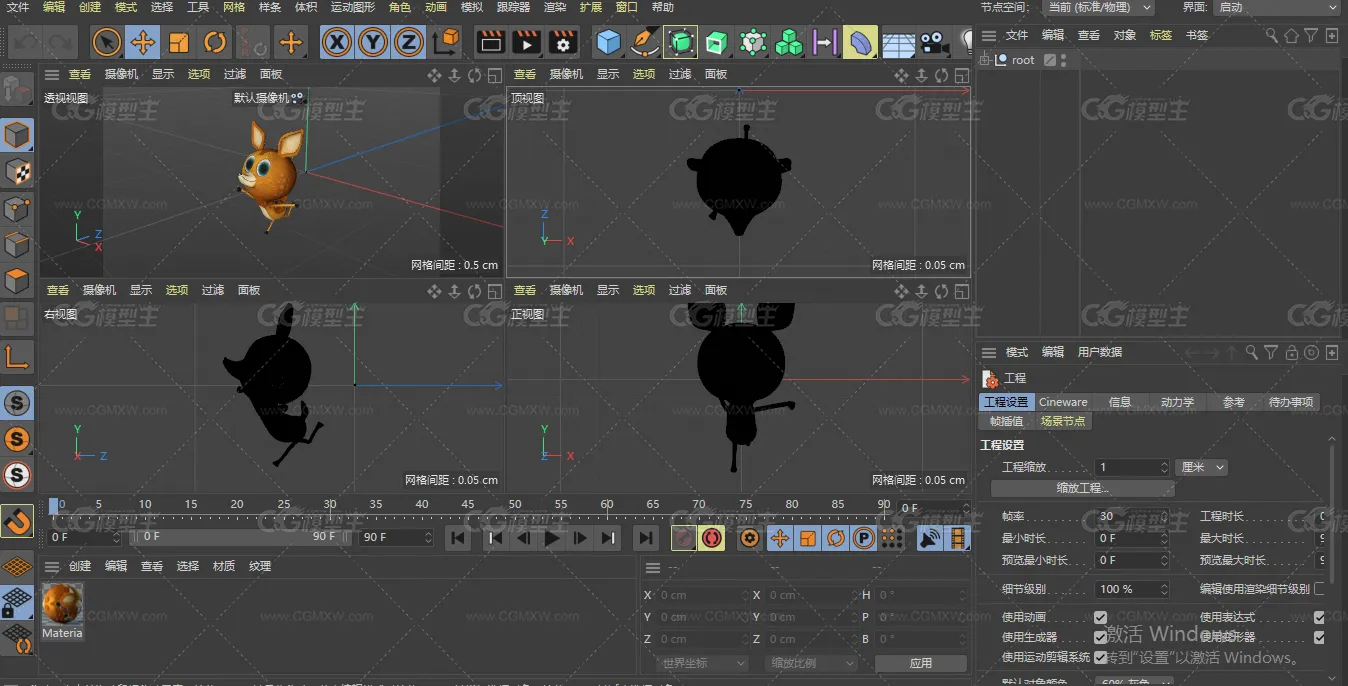The image size is (1348, 686).
Task: Open Render Settings gear clapperboard icon
Action: [x=563, y=42]
